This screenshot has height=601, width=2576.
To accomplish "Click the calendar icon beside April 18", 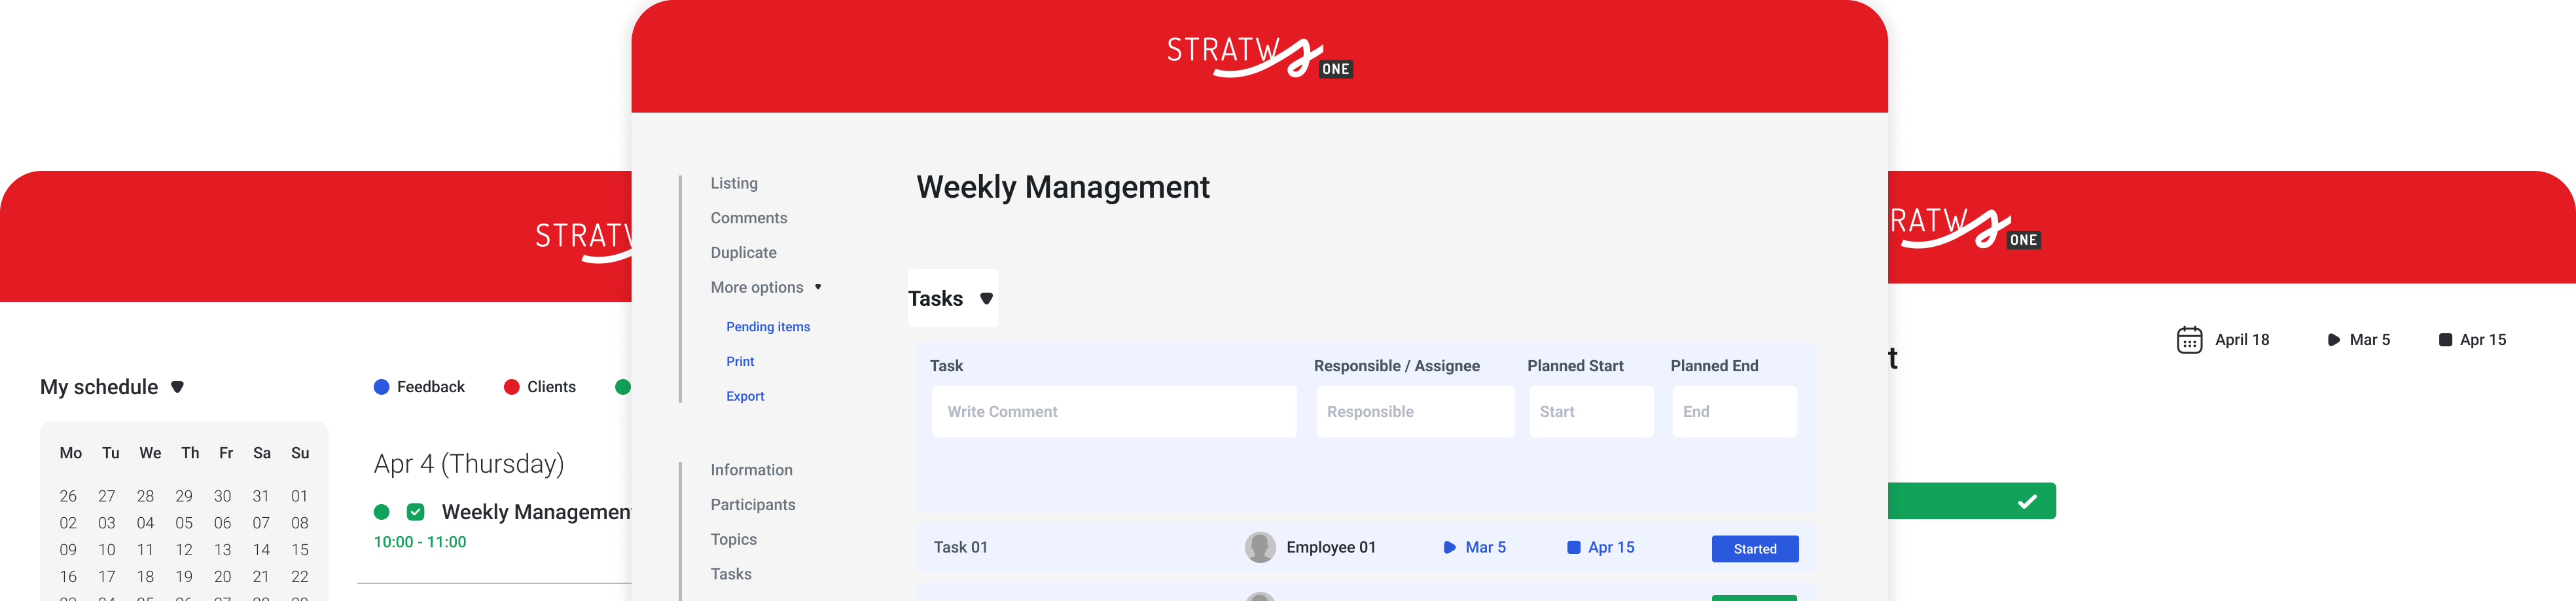I will pos(2189,340).
